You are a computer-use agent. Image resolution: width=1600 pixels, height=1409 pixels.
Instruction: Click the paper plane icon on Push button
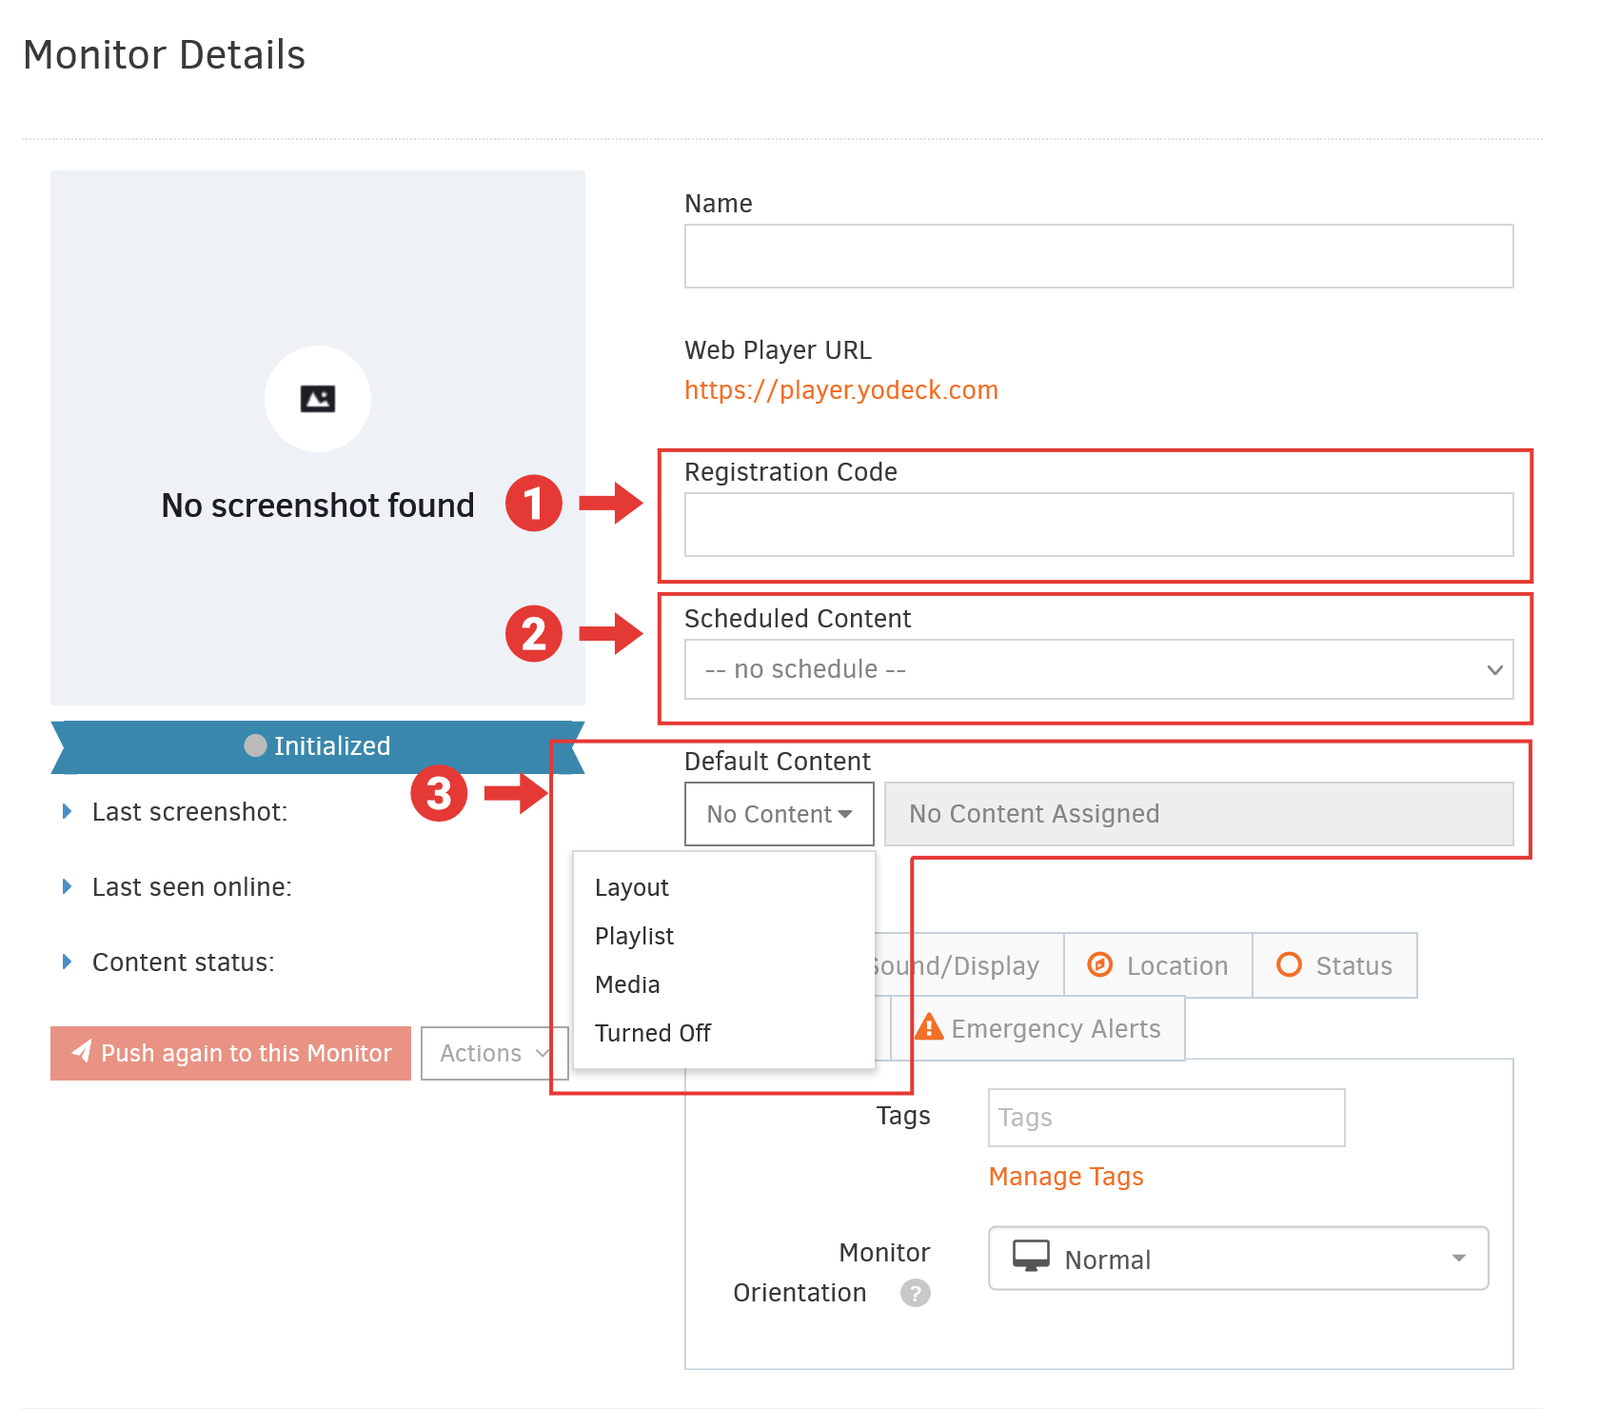point(82,1051)
